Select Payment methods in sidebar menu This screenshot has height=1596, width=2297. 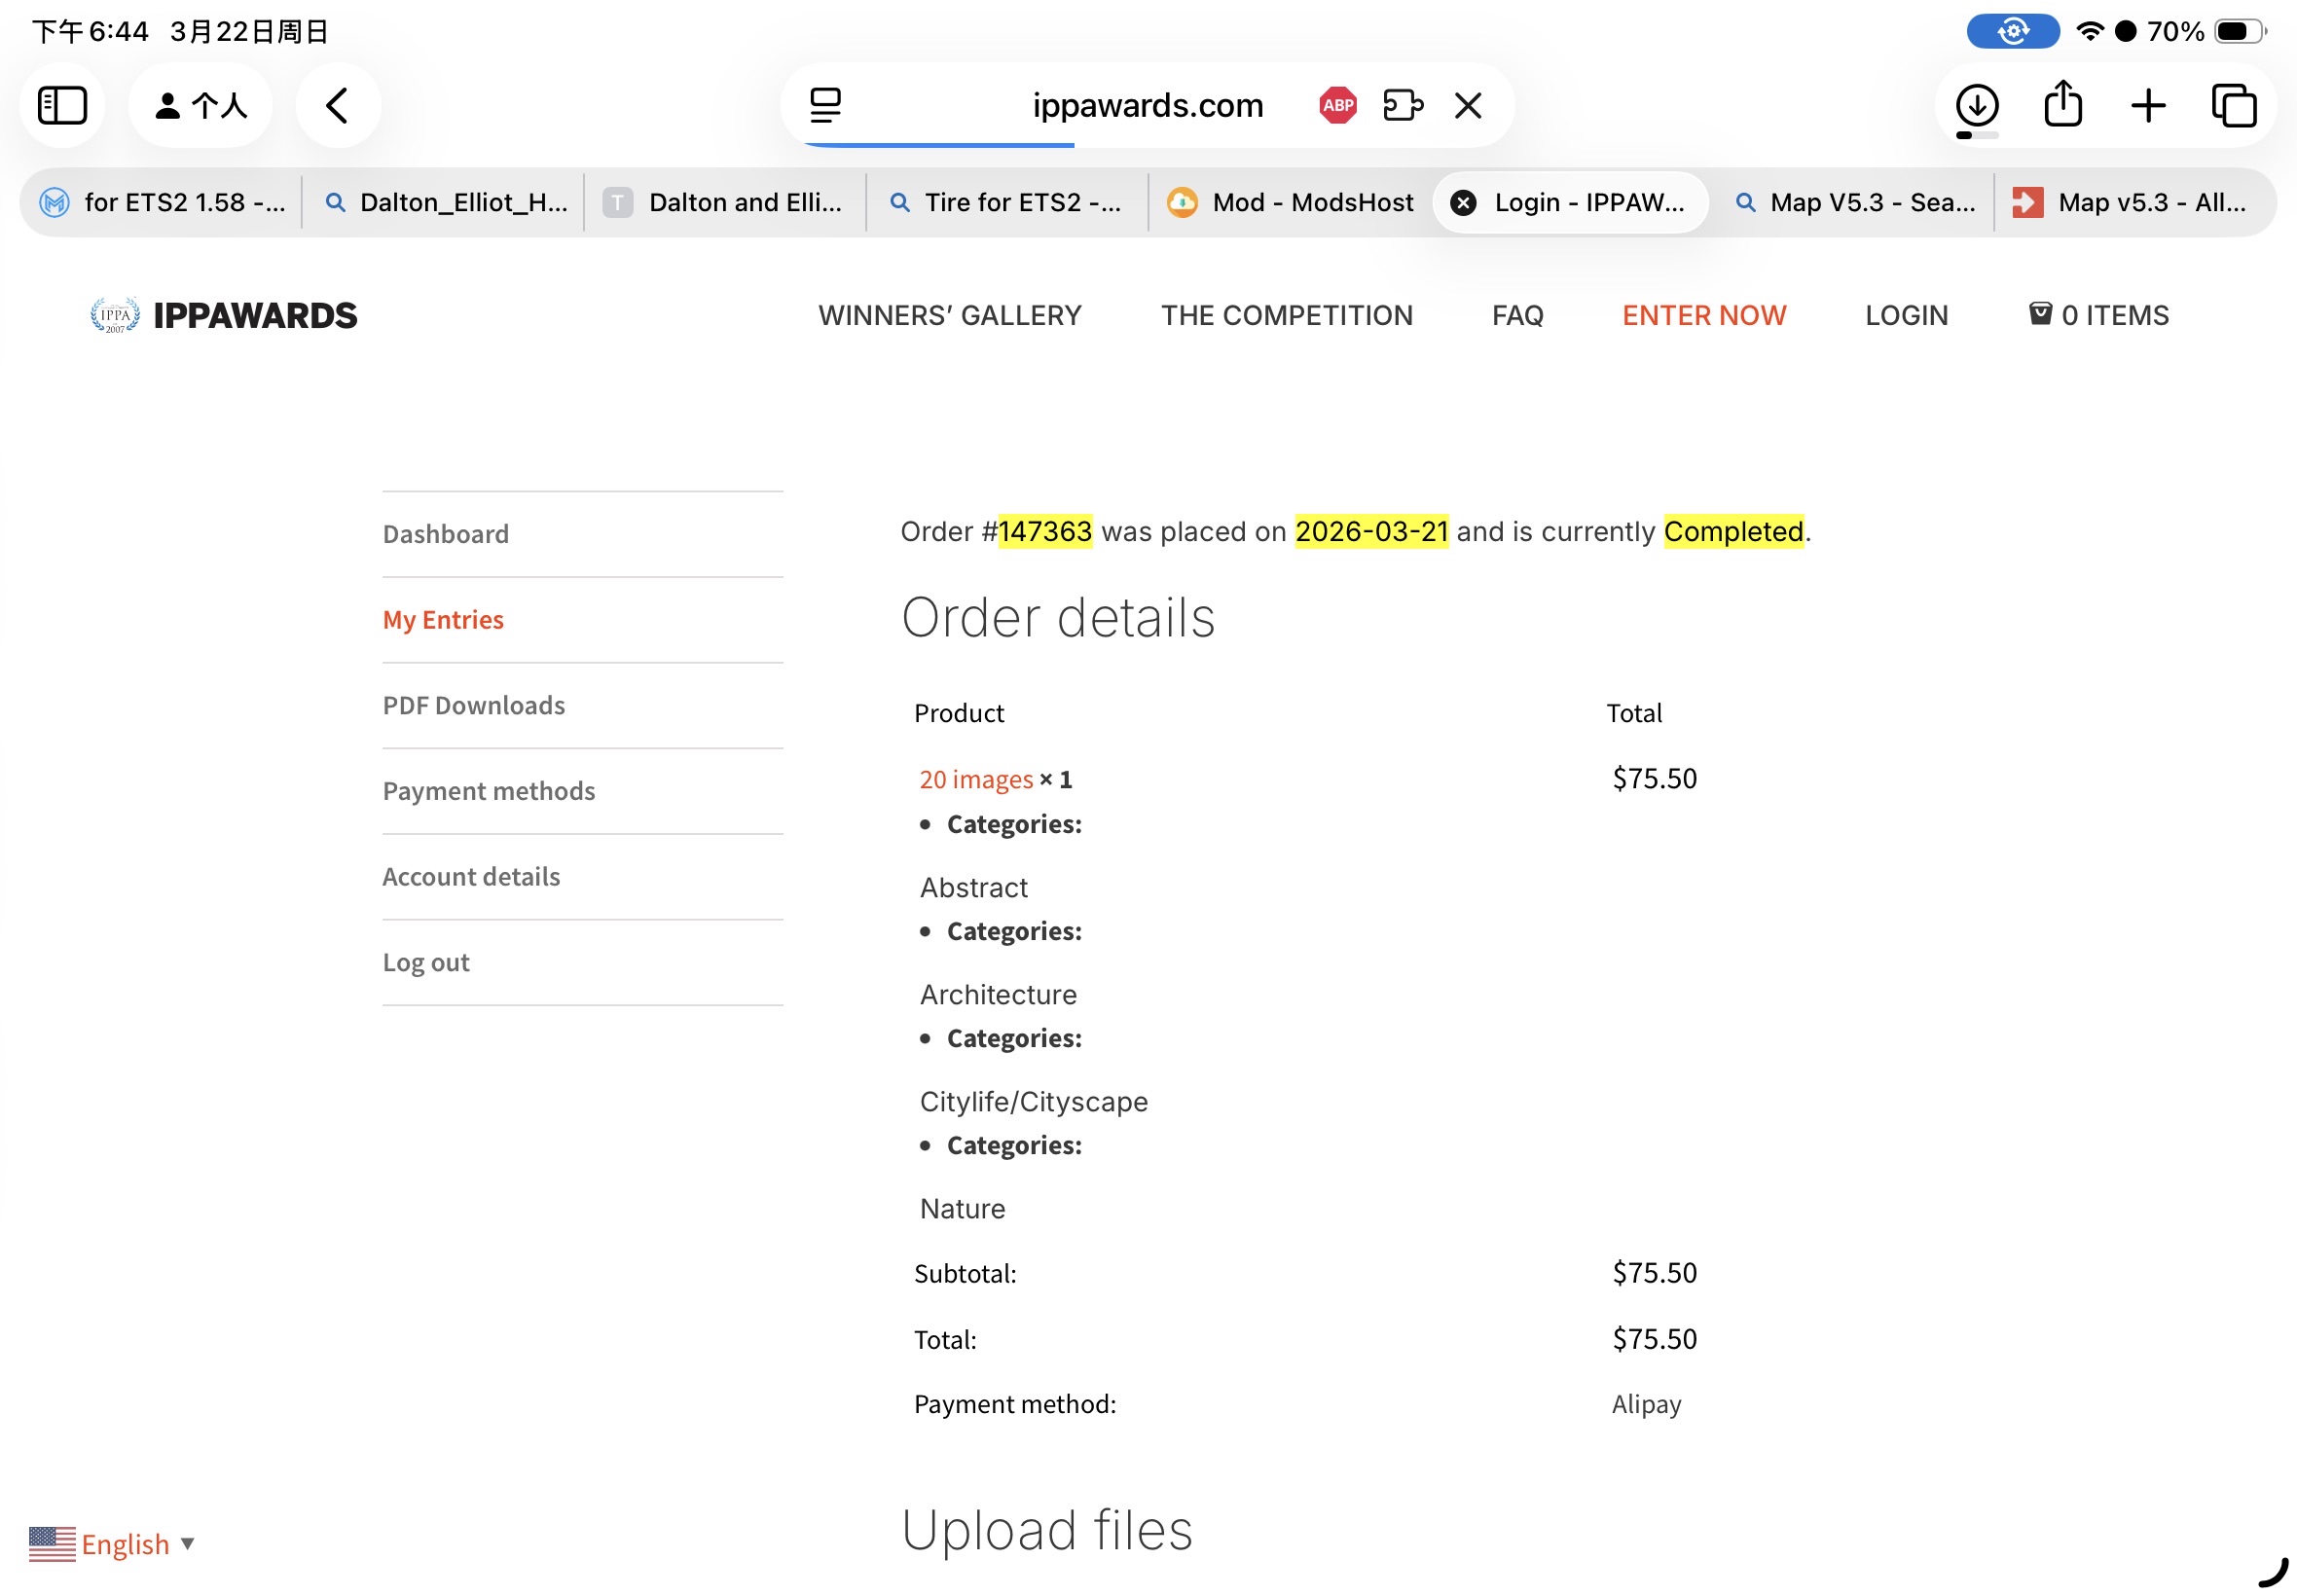[x=488, y=791]
